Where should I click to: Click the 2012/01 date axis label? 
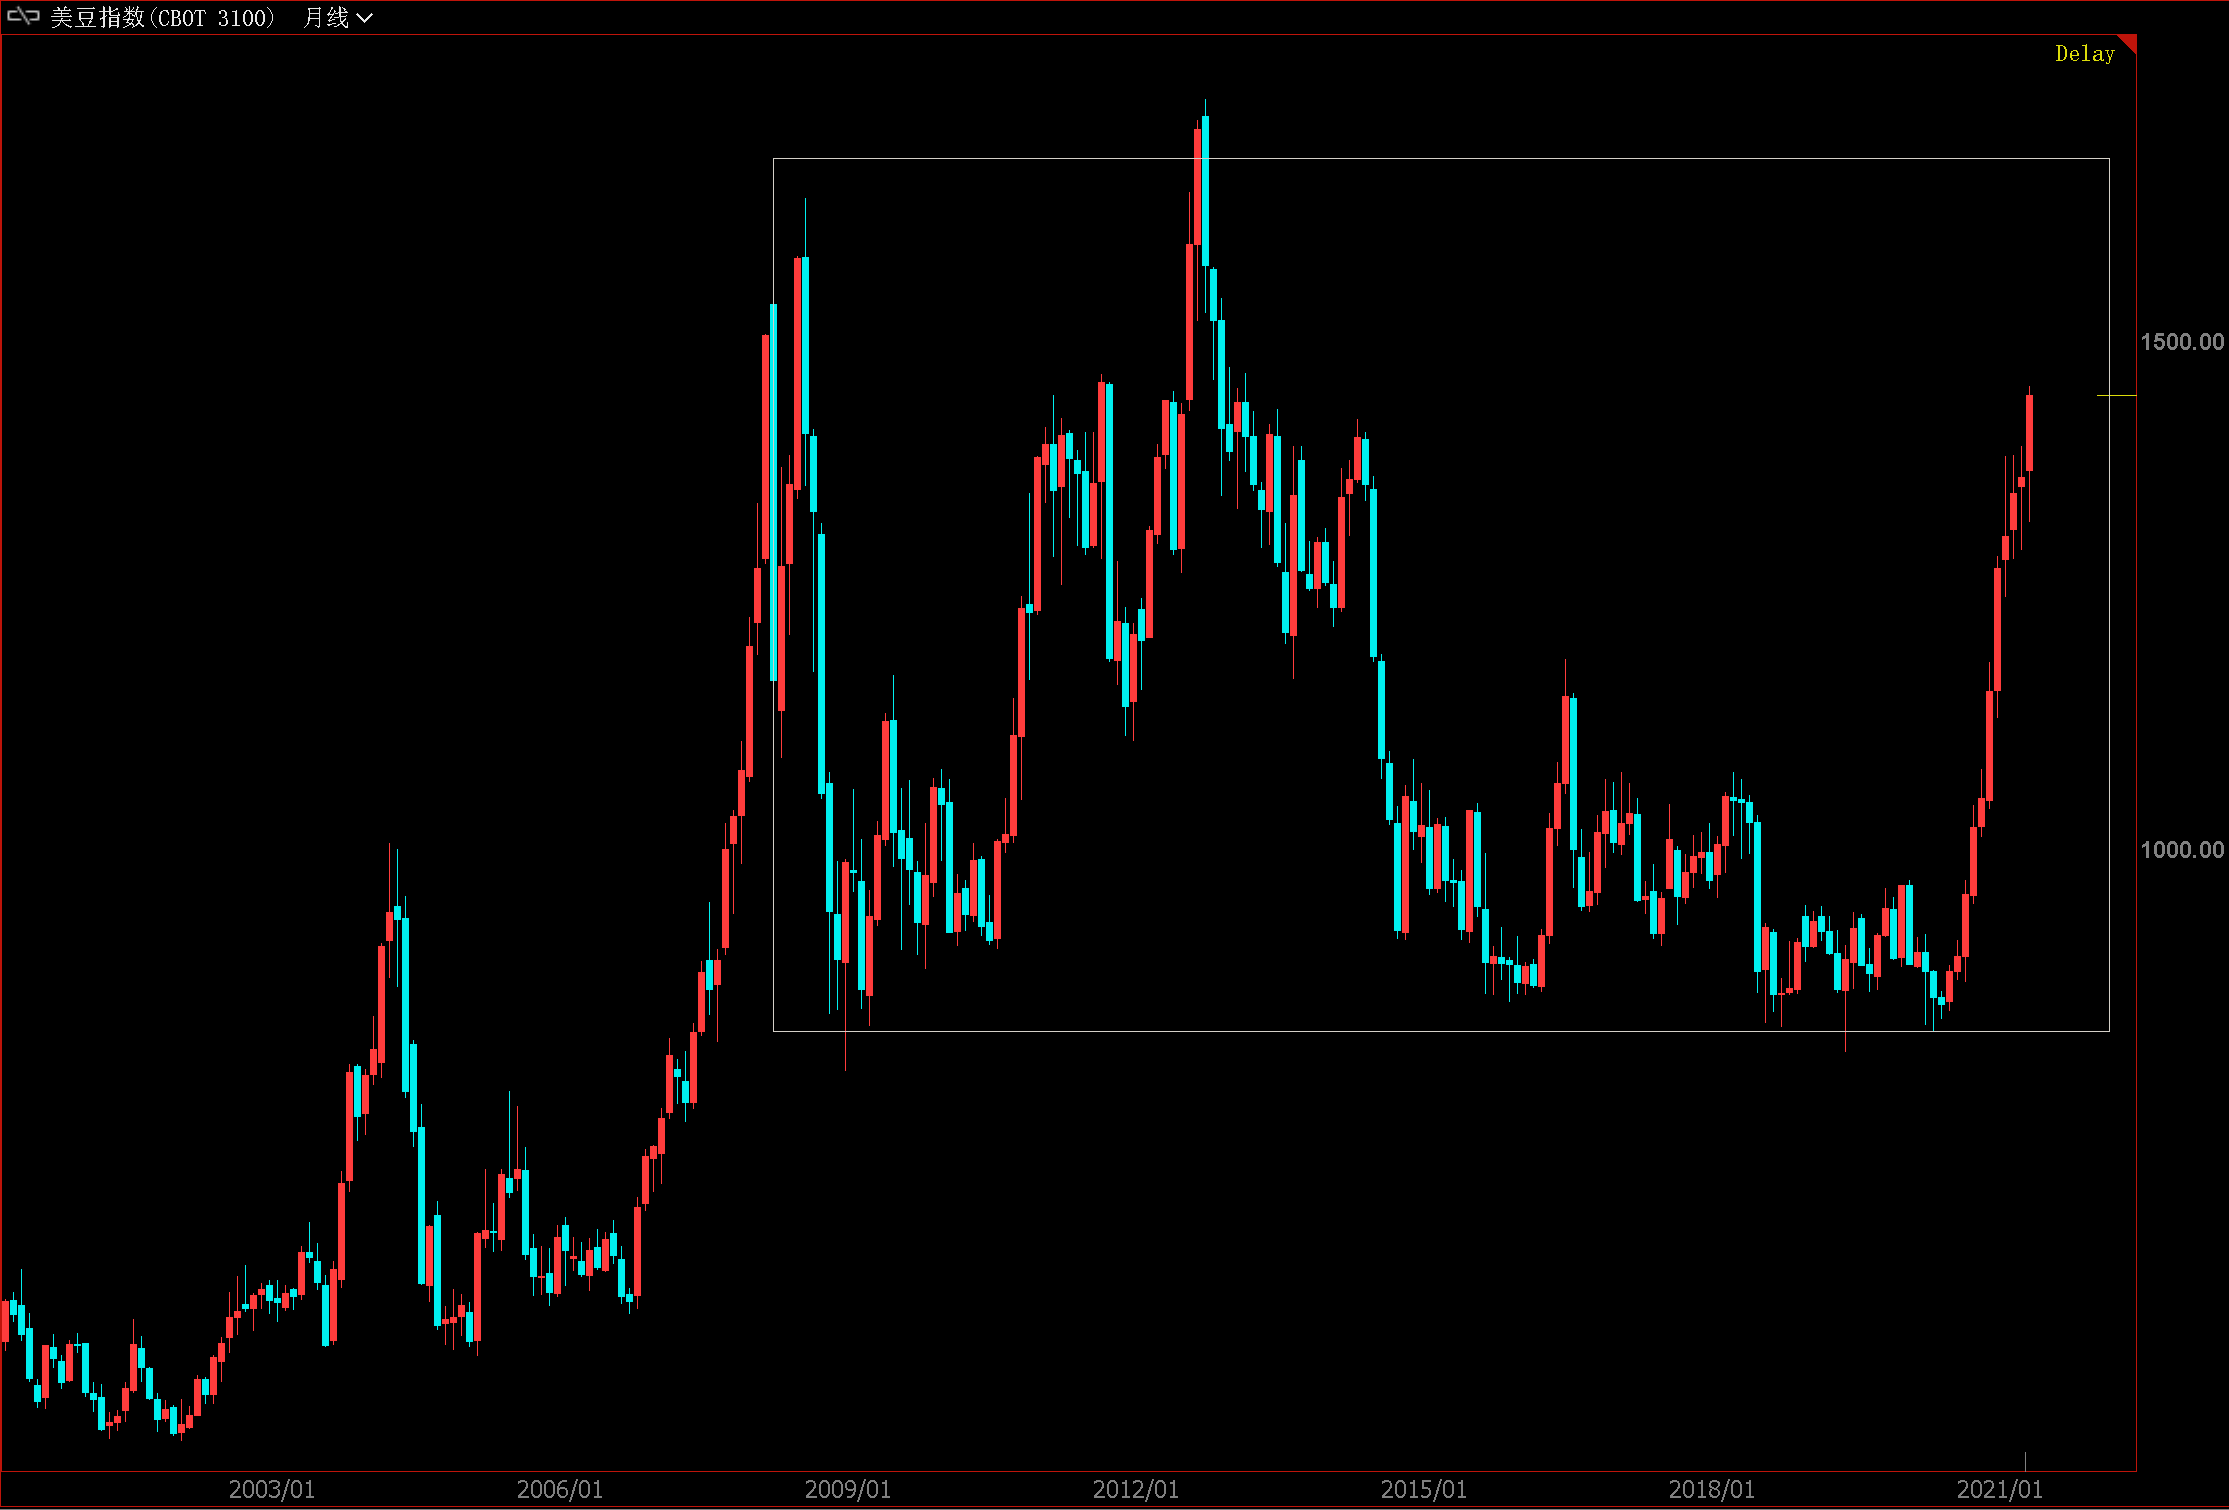(x=1135, y=1489)
